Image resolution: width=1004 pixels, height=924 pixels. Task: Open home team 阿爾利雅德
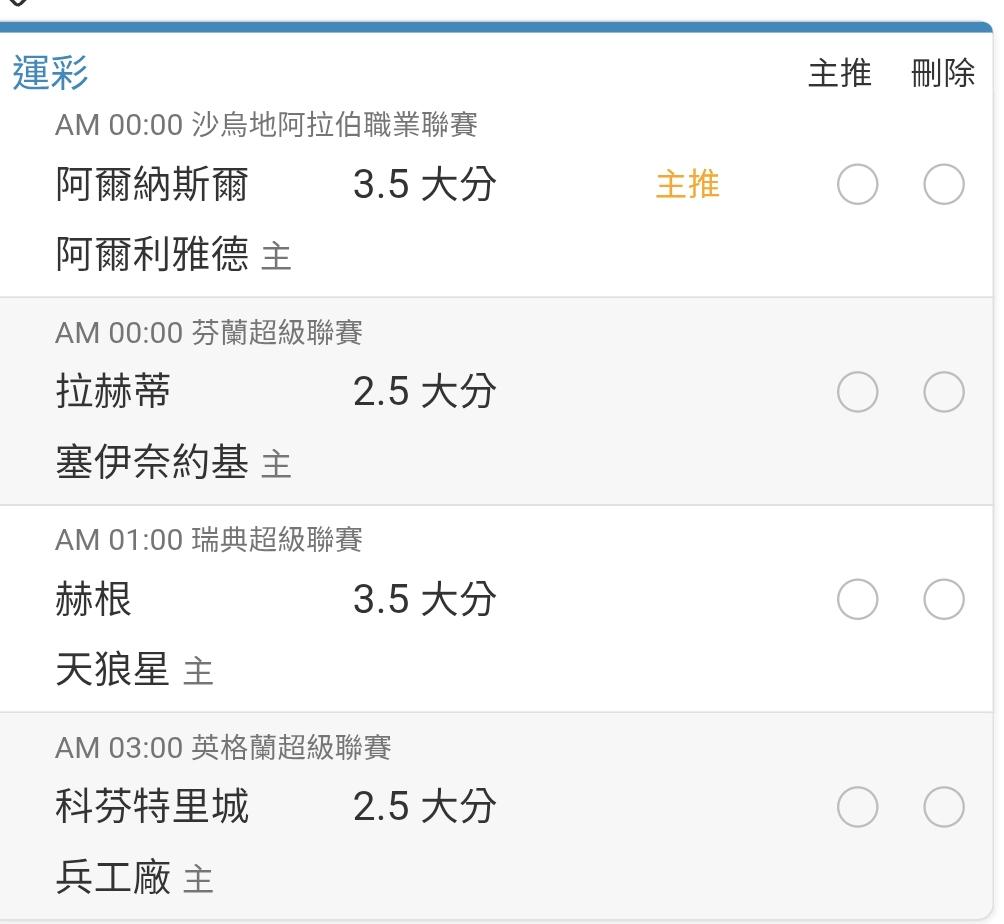point(152,254)
